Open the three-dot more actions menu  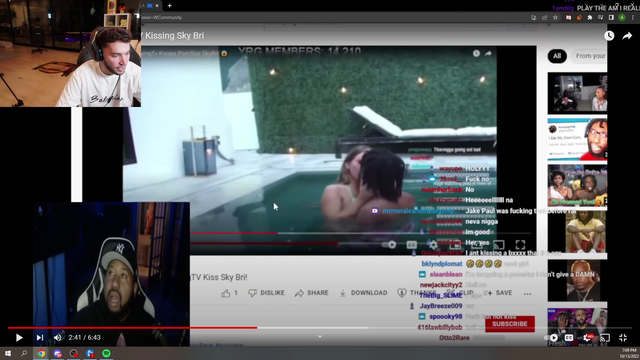[527, 293]
